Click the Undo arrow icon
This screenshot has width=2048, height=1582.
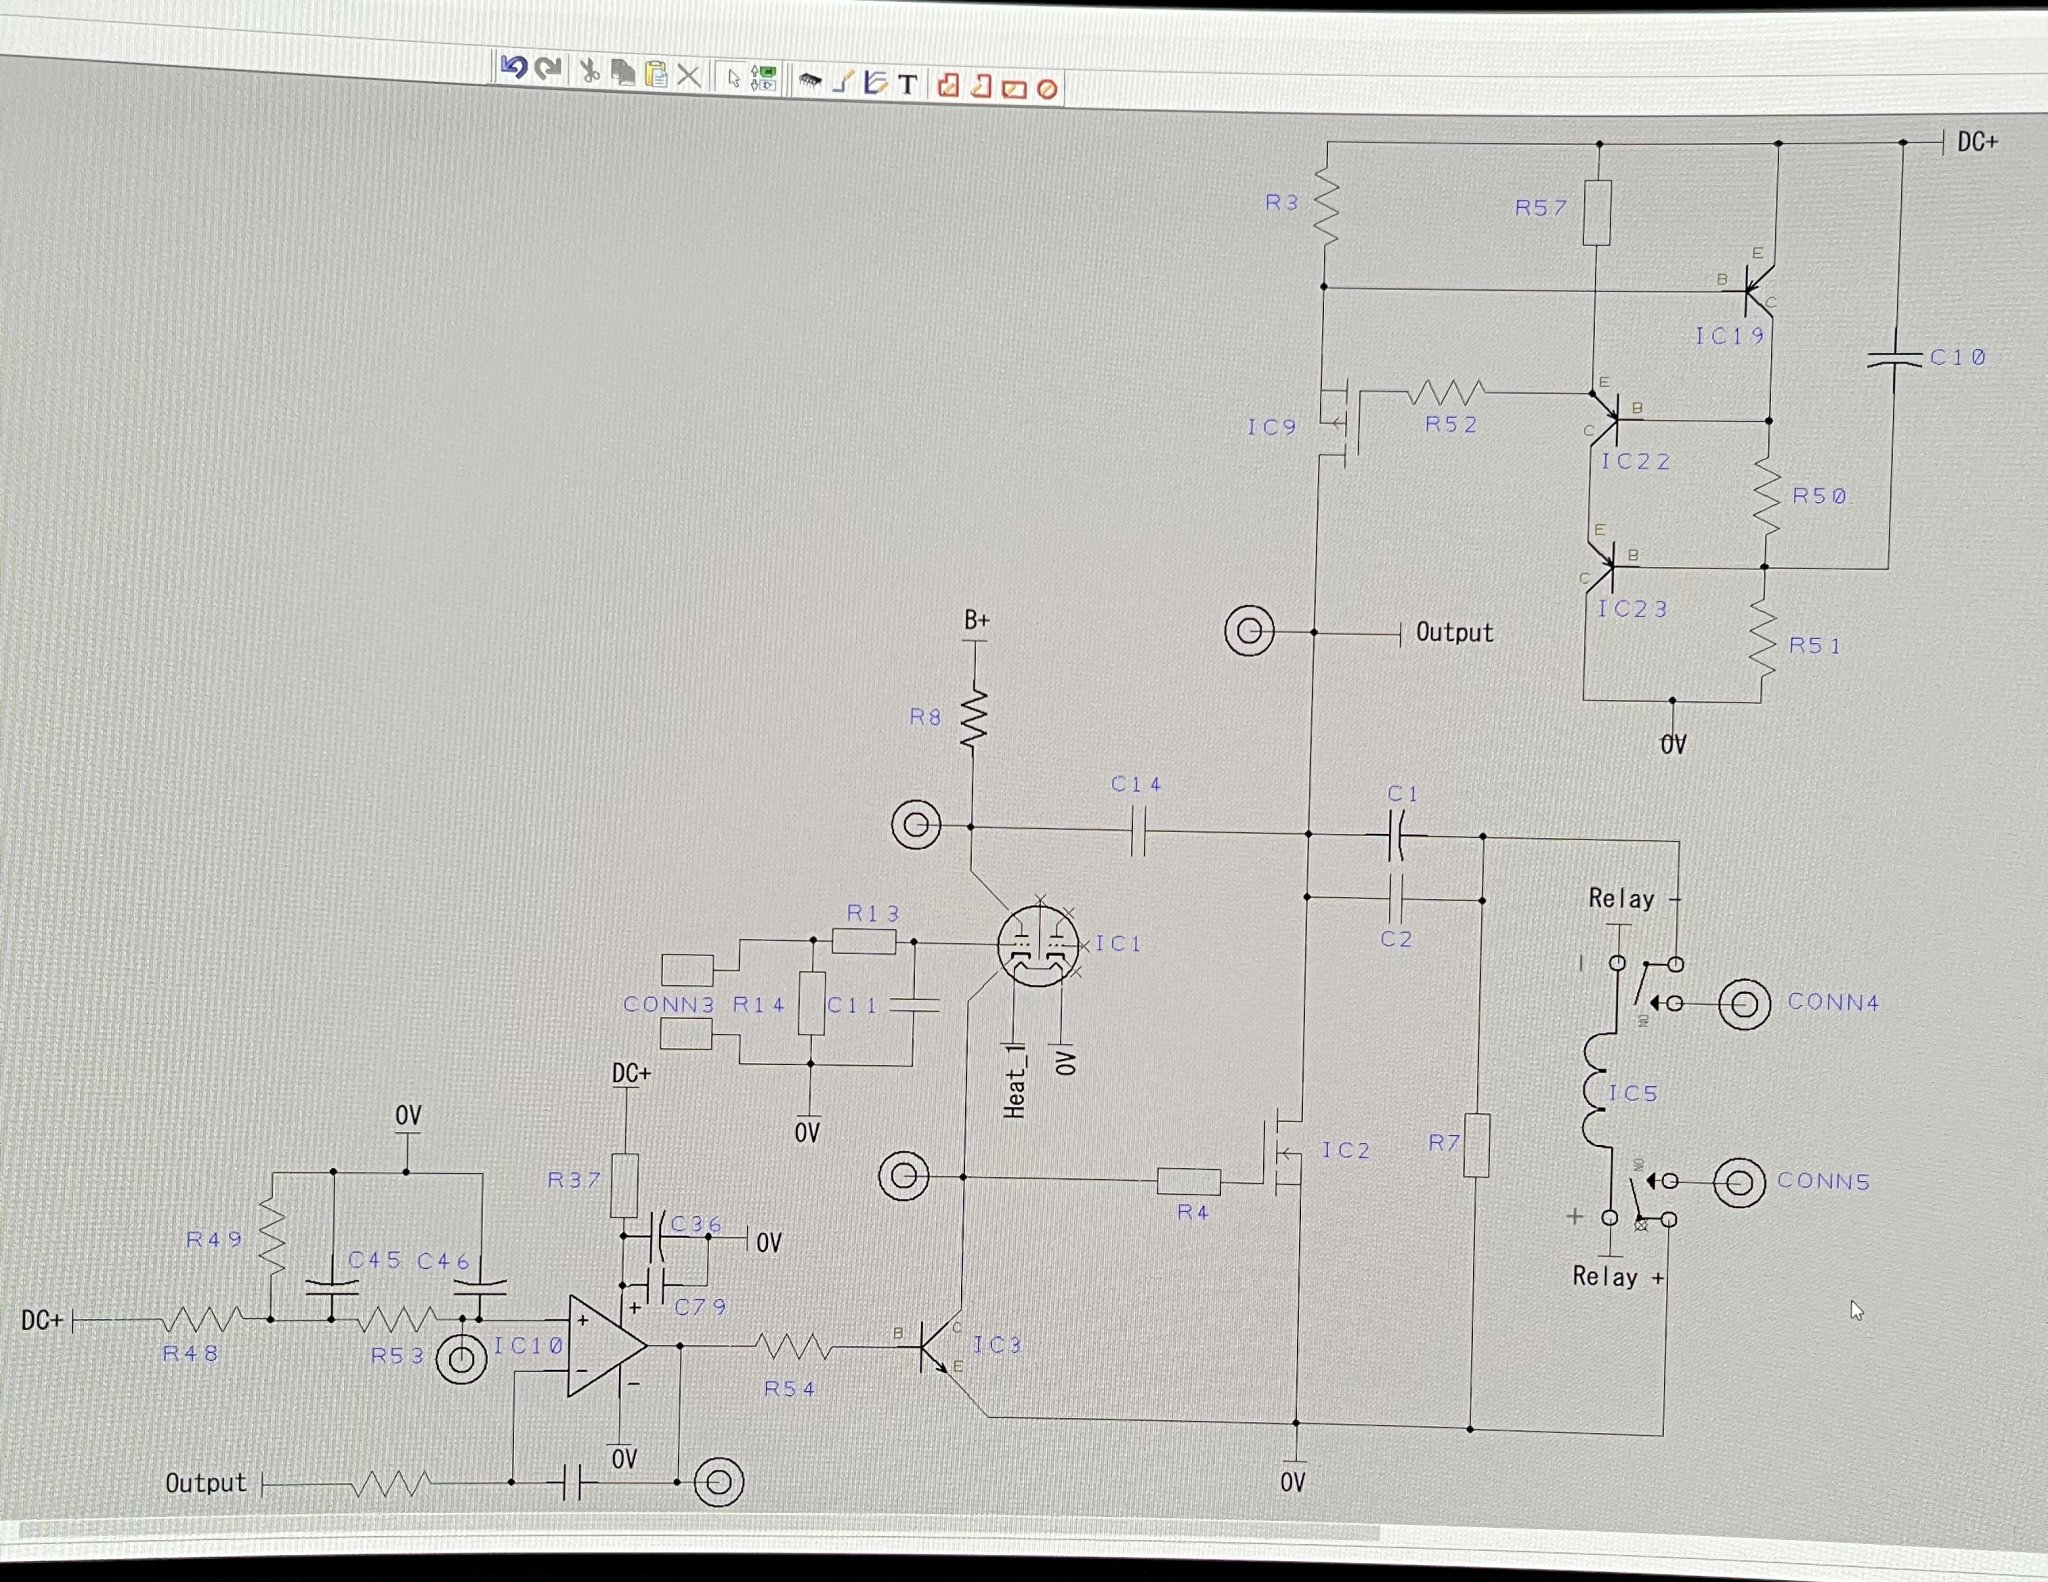click(513, 68)
